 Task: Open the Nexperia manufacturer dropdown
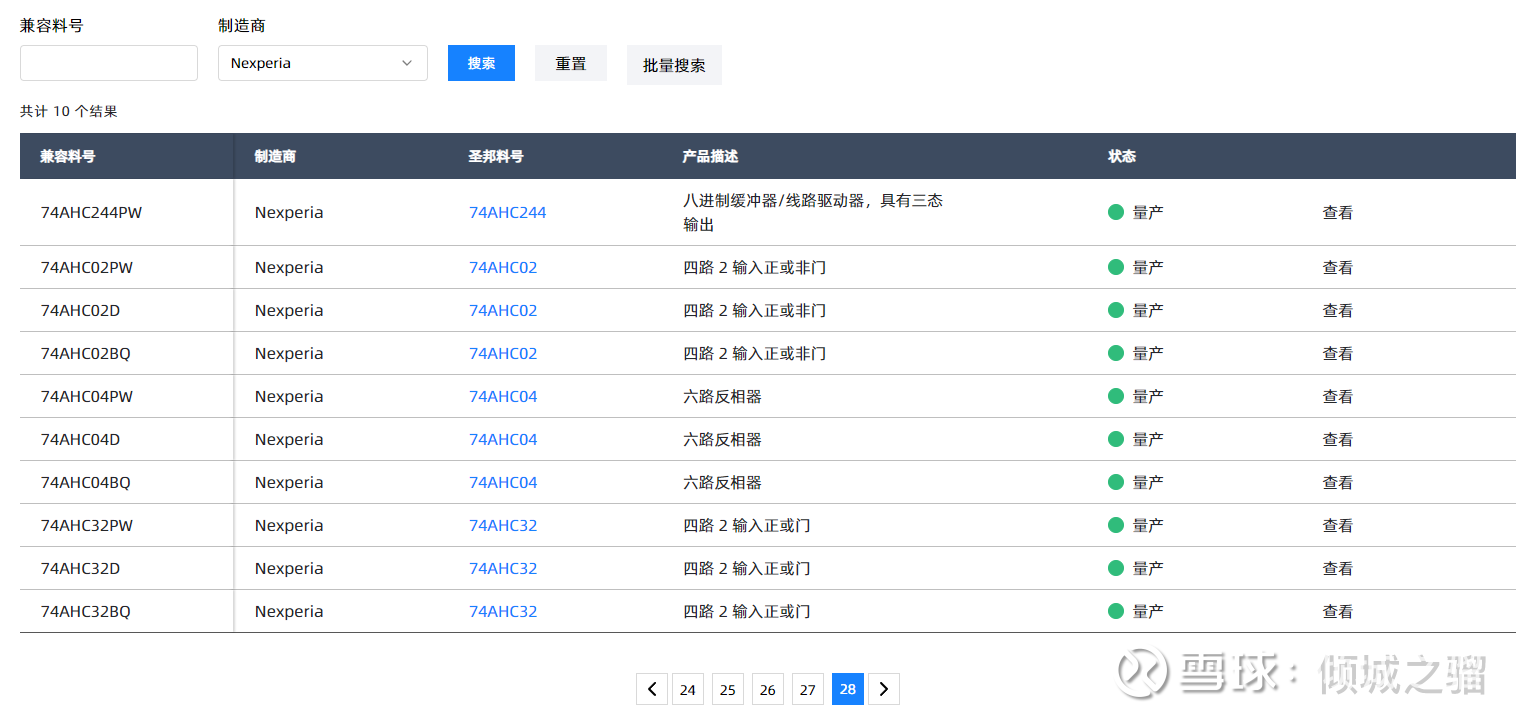point(322,63)
